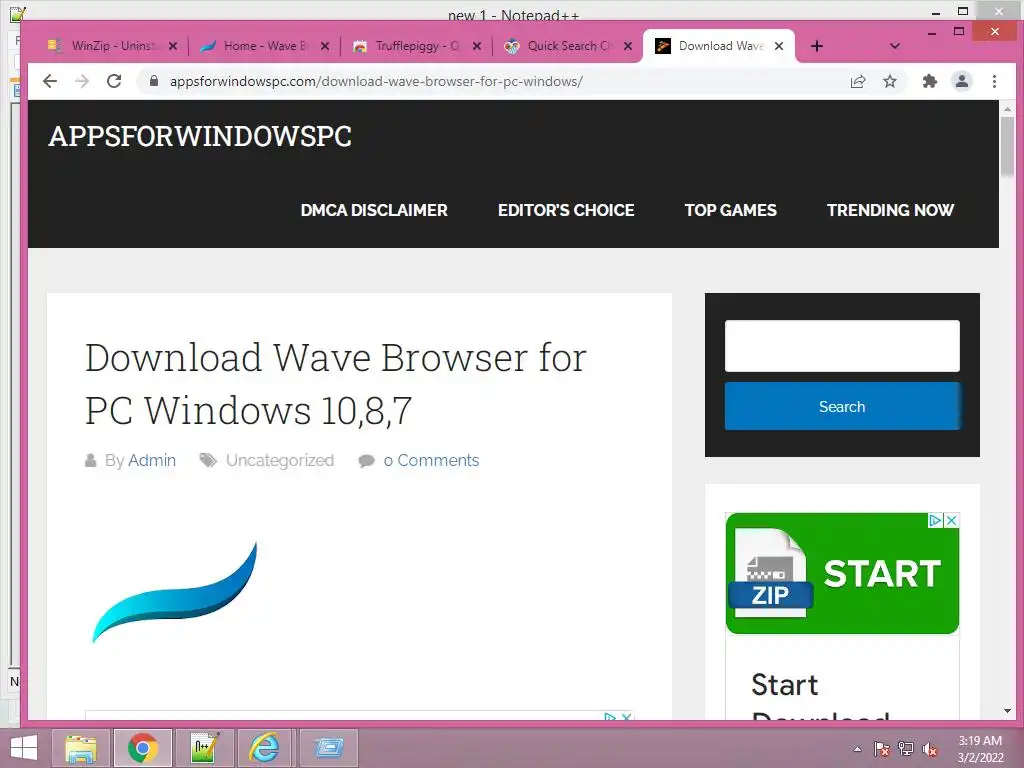This screenshot has width=1024, height=768.
Task: Show hidden system tray icons
Action: (x=857, y=749)
